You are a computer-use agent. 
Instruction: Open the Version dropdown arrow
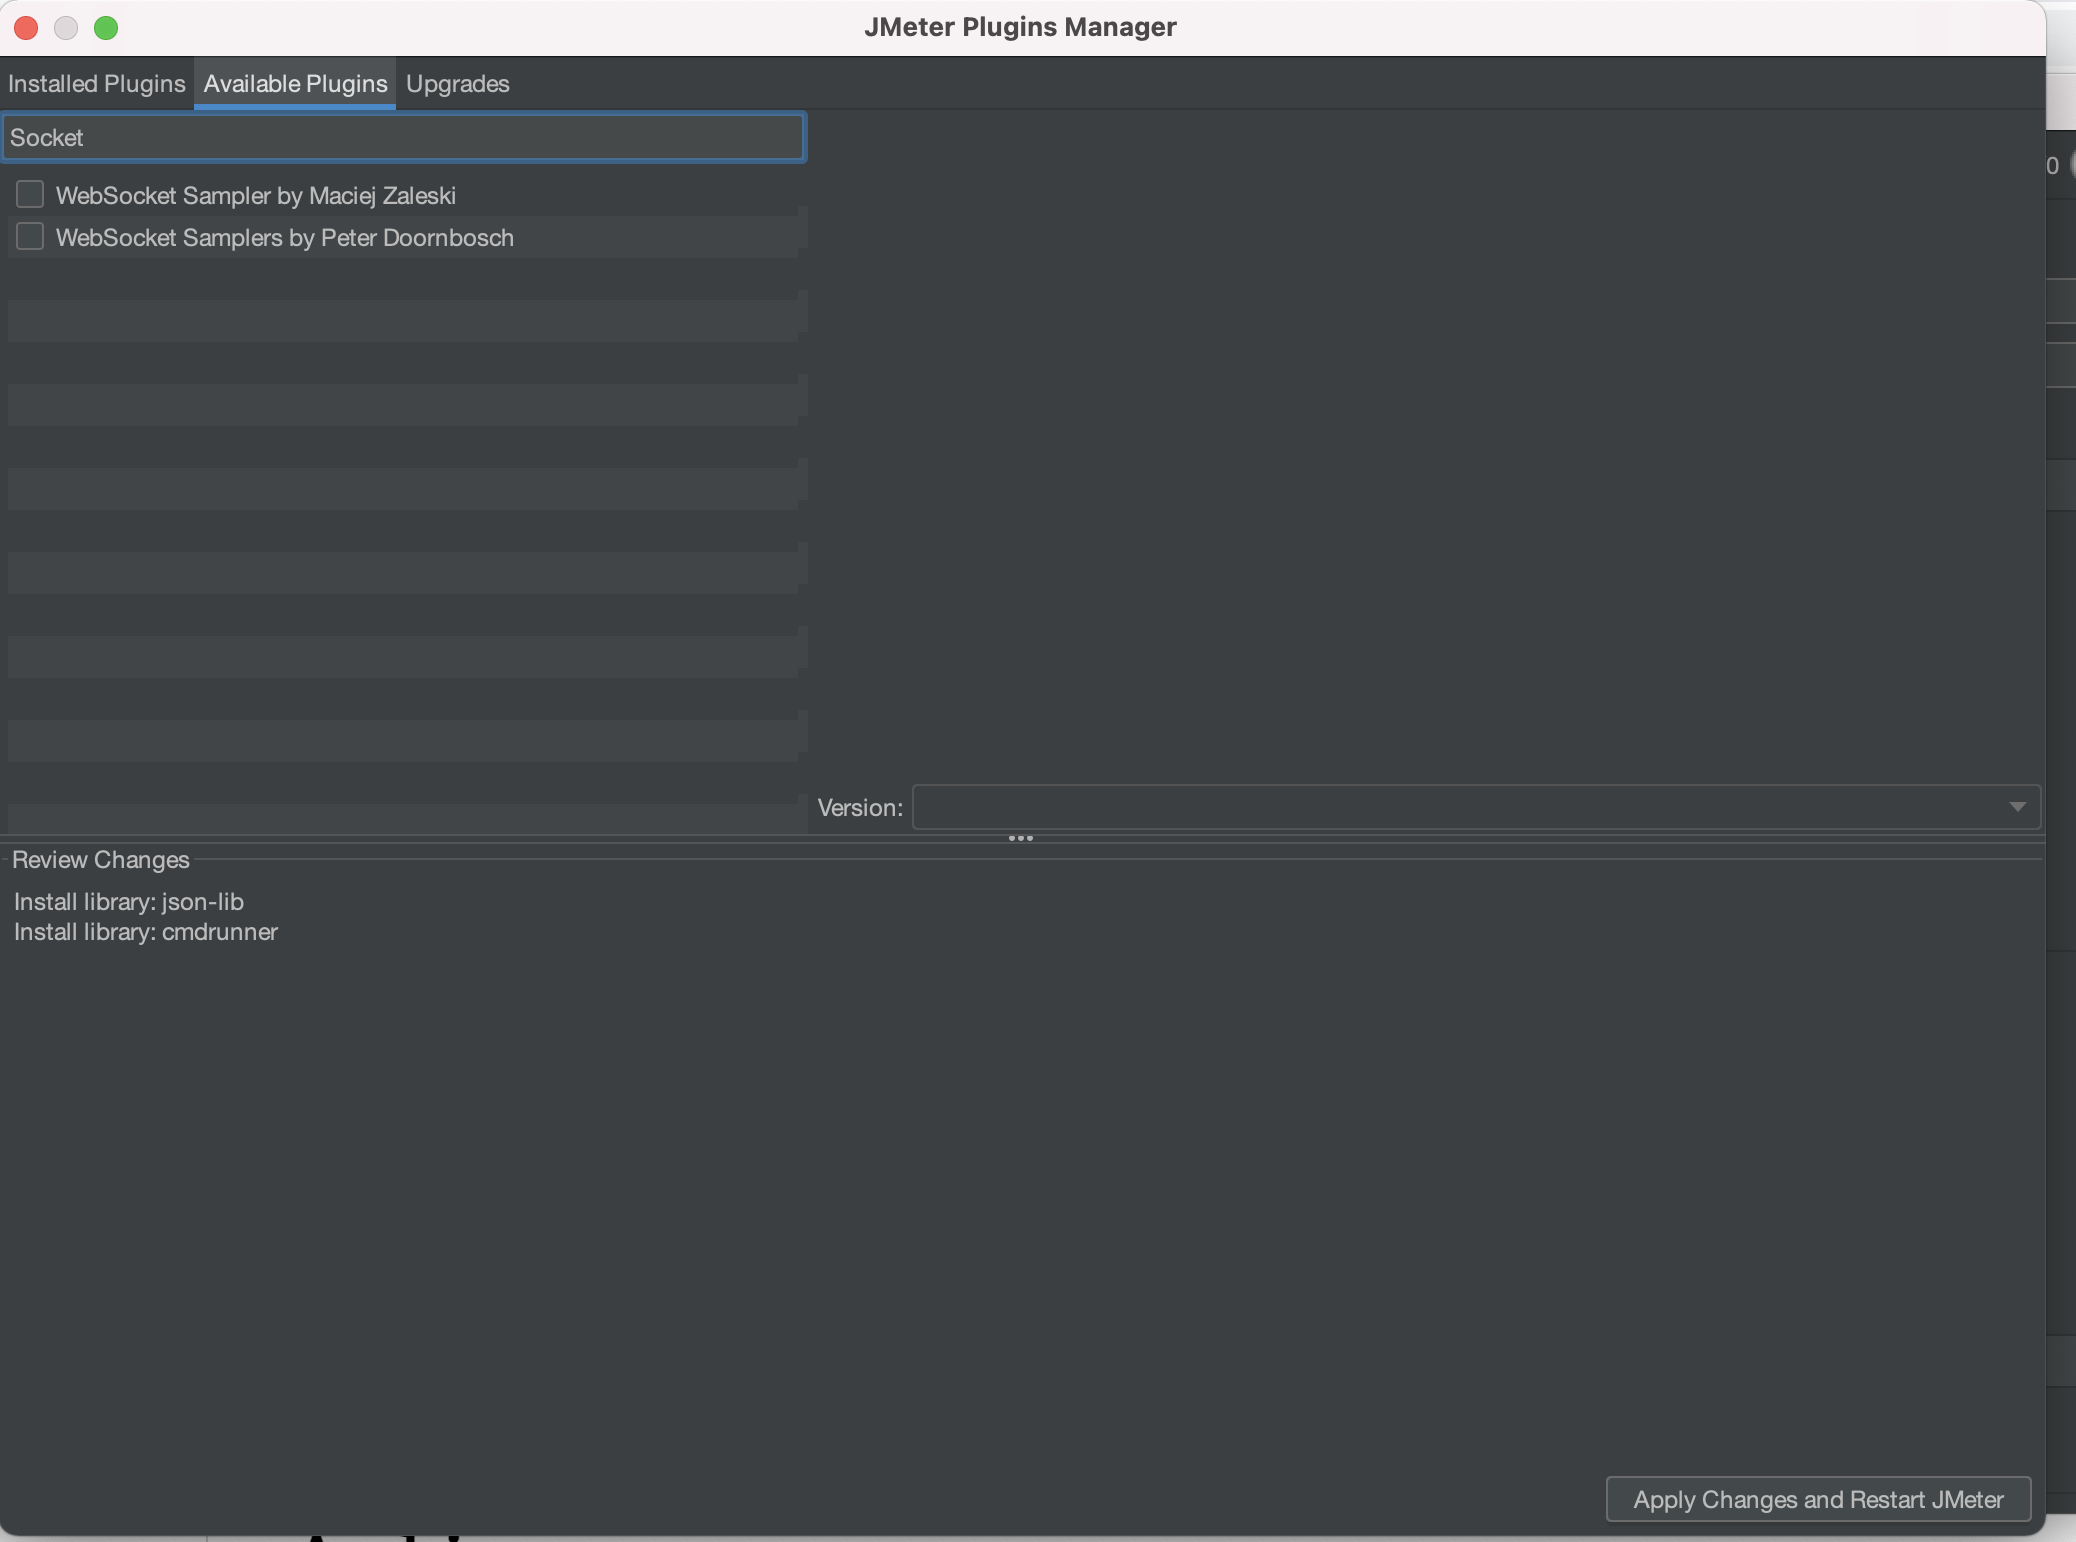pyautogui.click(x=2016, y=807)
